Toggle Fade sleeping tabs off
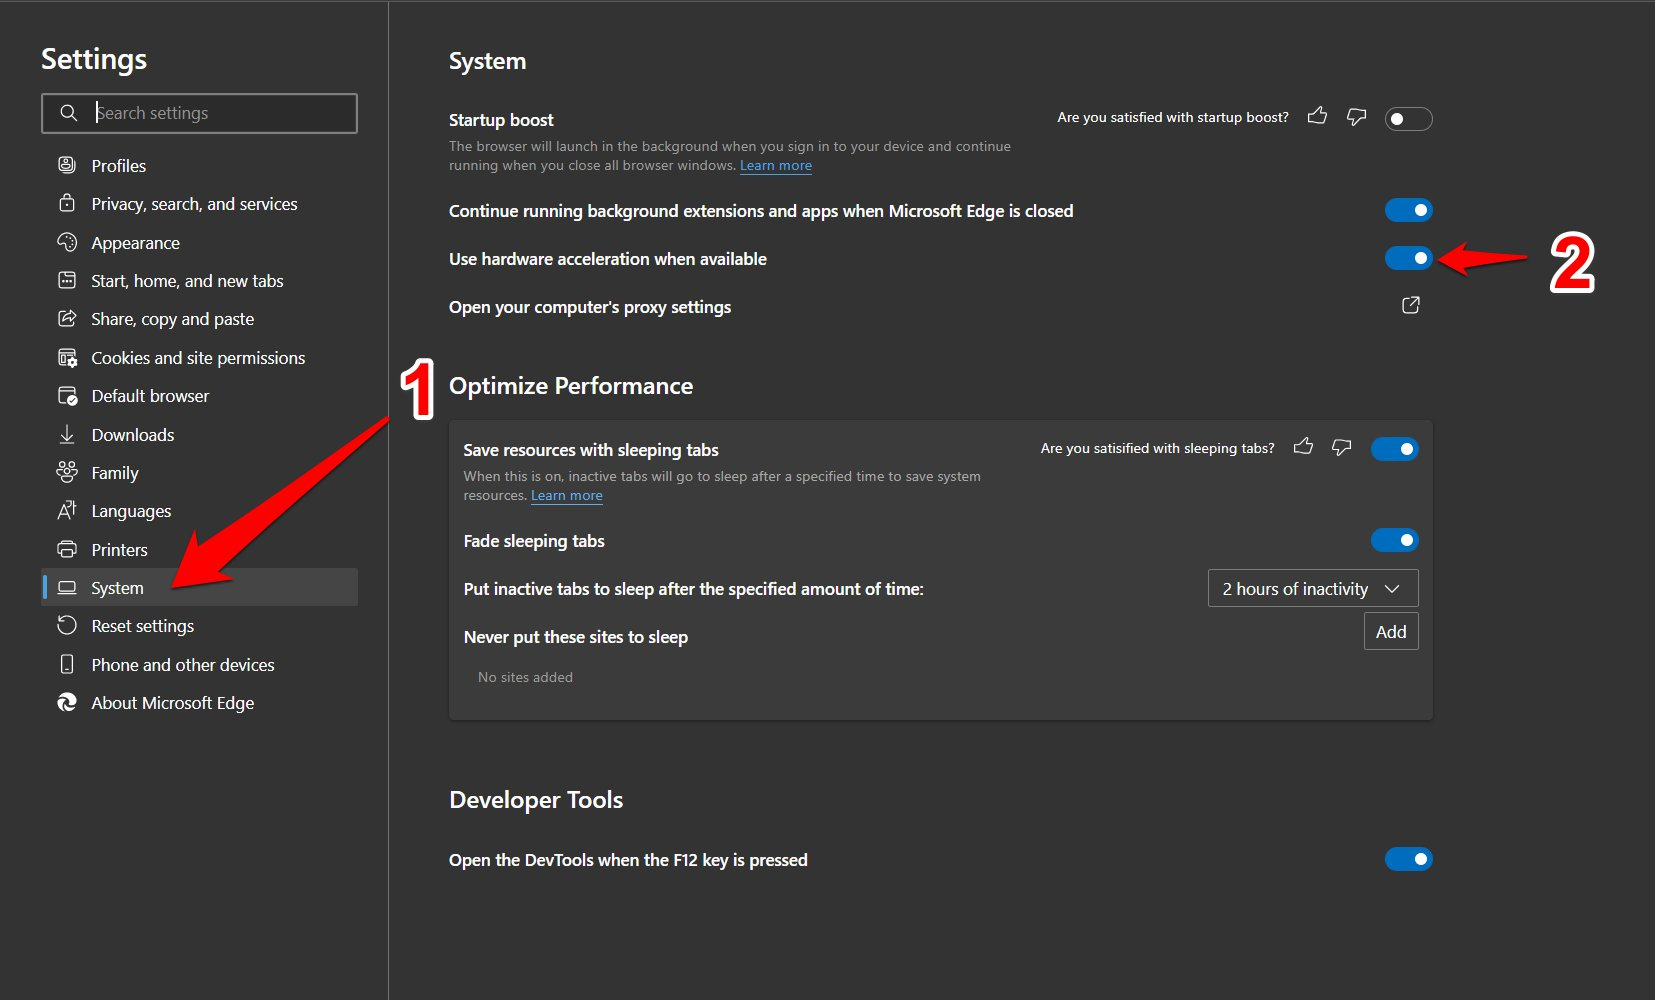This screenshot has height=1000, width=1655. point(1394,540)
